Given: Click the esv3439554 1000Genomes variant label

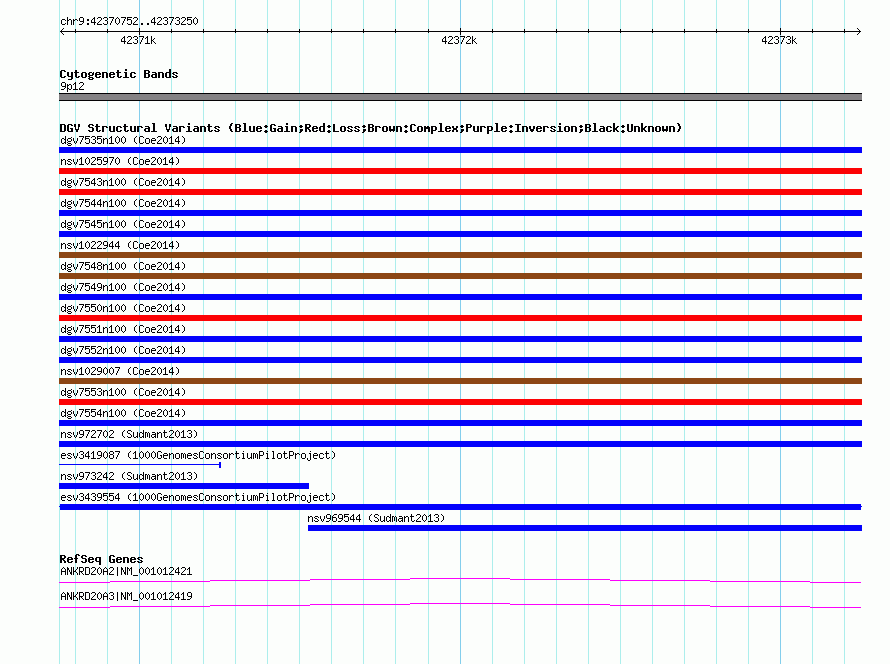Looking at the screenshot, I should (198, 497).
